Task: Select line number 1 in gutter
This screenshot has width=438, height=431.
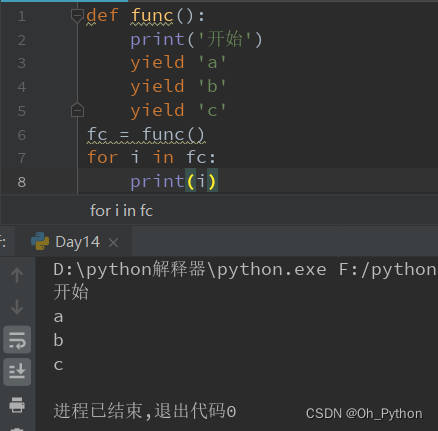Action: pos(22,16)
